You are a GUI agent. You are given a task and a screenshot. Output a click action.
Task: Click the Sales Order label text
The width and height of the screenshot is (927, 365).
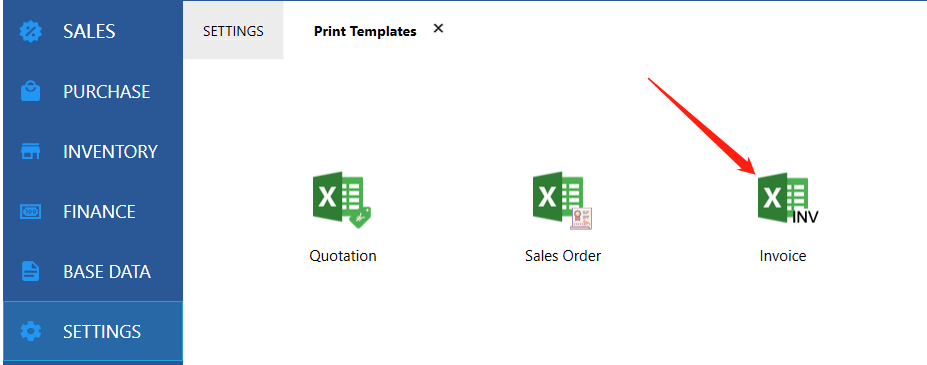tap(563, 256)
